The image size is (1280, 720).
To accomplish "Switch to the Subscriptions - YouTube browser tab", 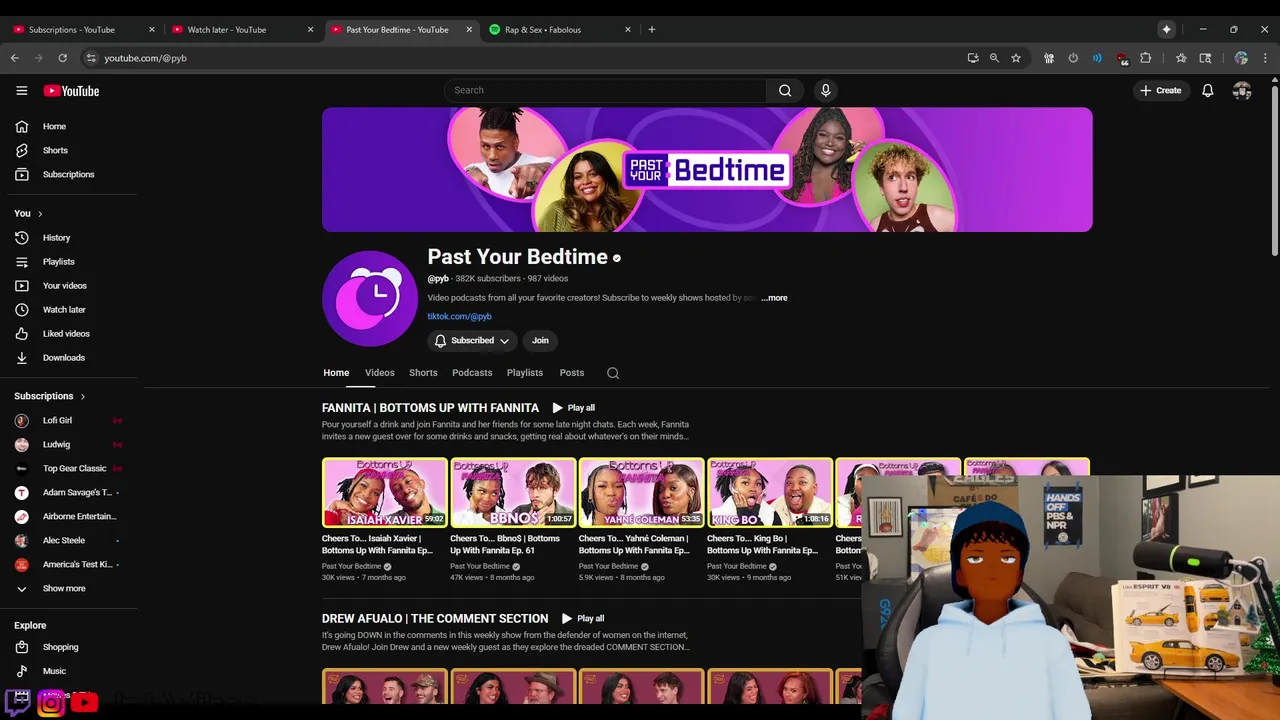I will click(x=82, y=29).
